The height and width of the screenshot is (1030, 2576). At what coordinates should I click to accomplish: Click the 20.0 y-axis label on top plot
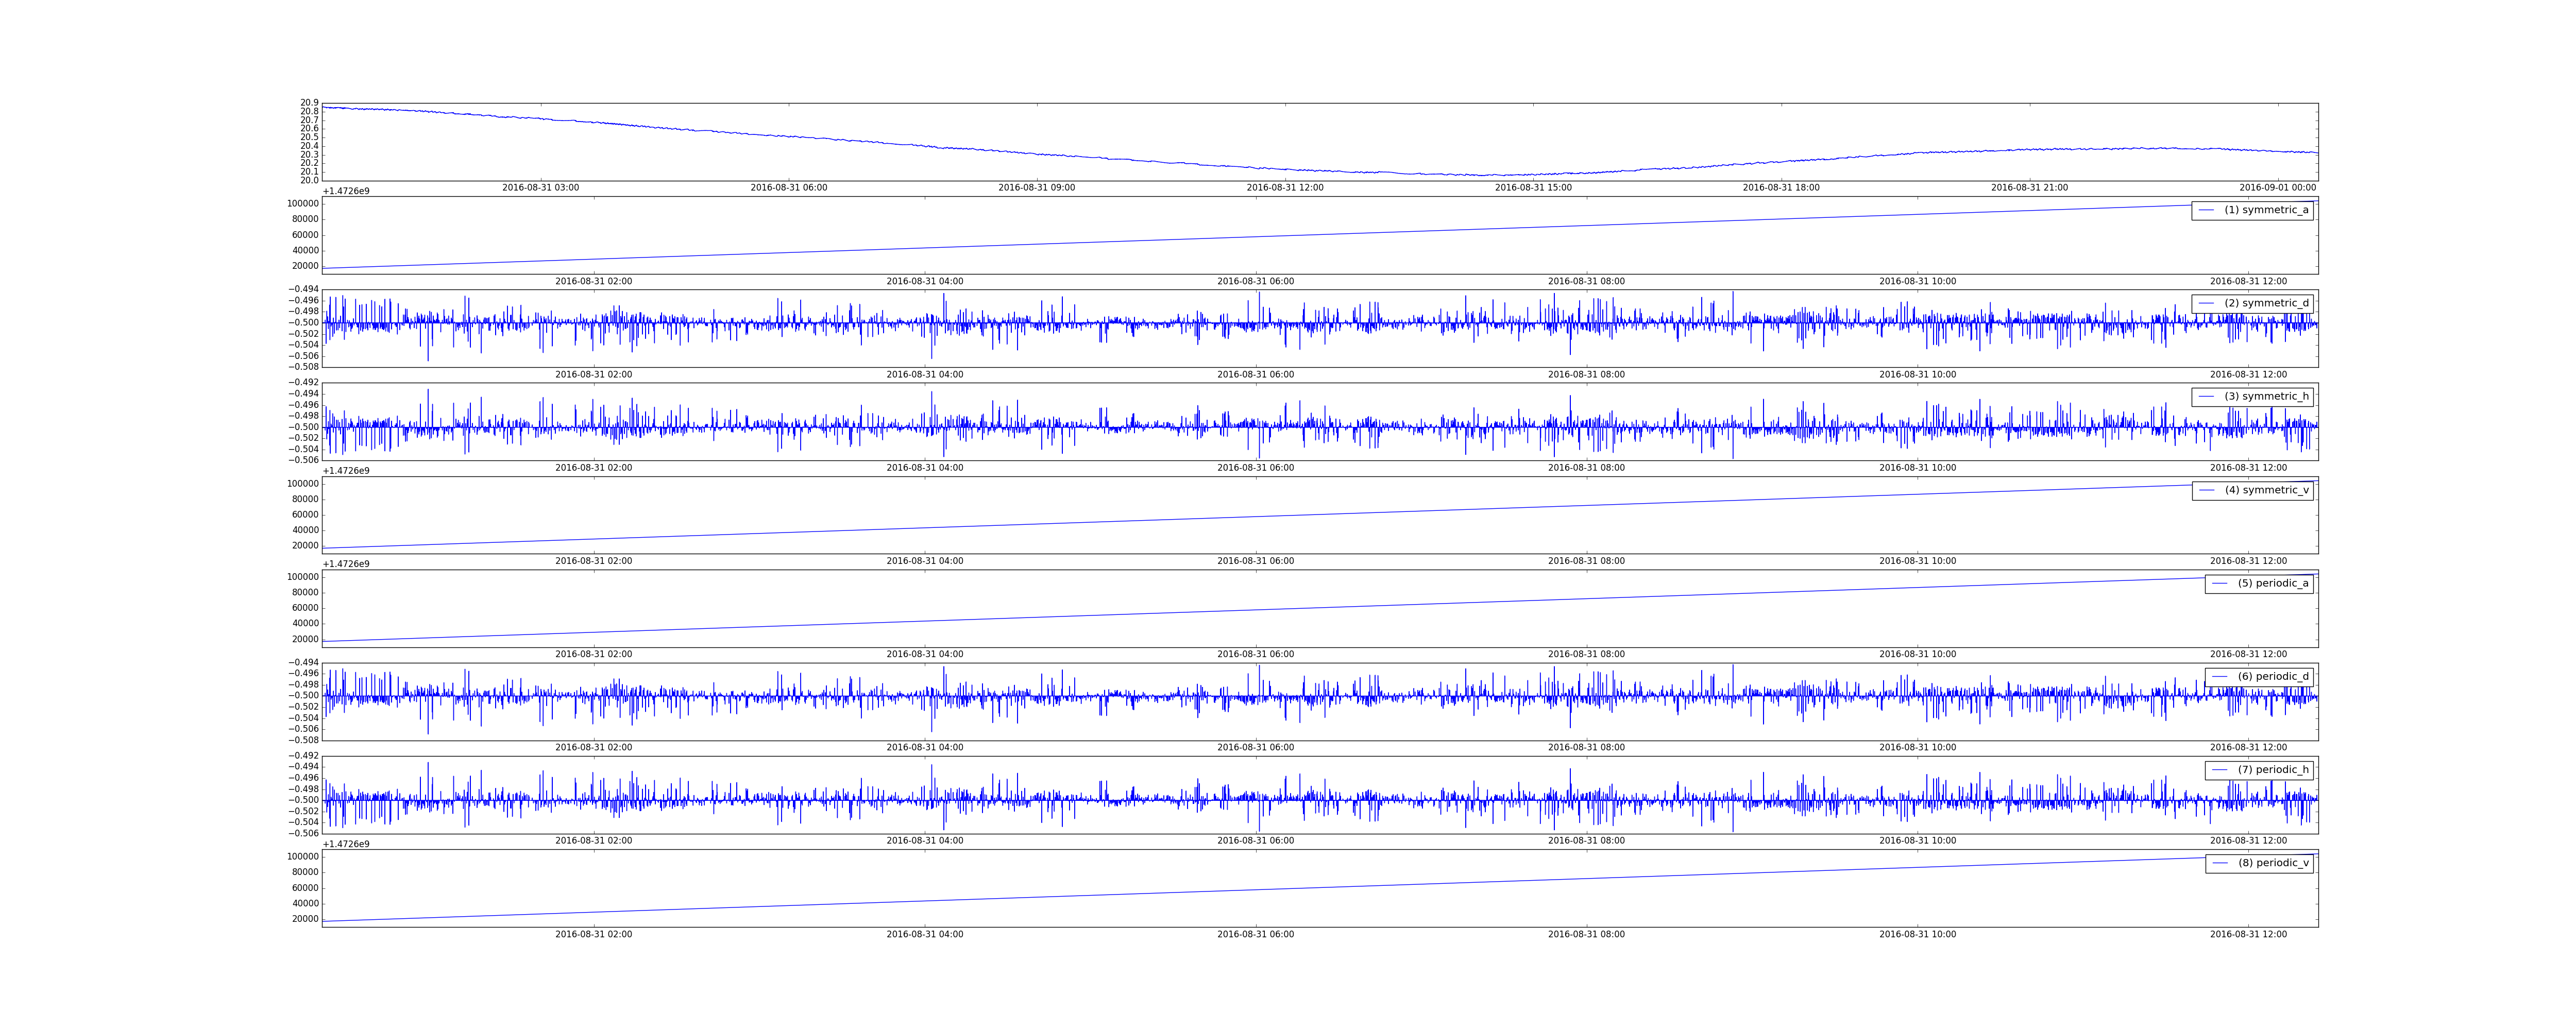click(309, 181)
